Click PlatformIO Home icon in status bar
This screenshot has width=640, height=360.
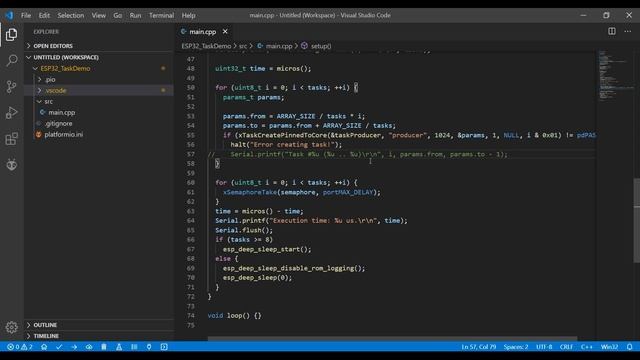[44, 347]
